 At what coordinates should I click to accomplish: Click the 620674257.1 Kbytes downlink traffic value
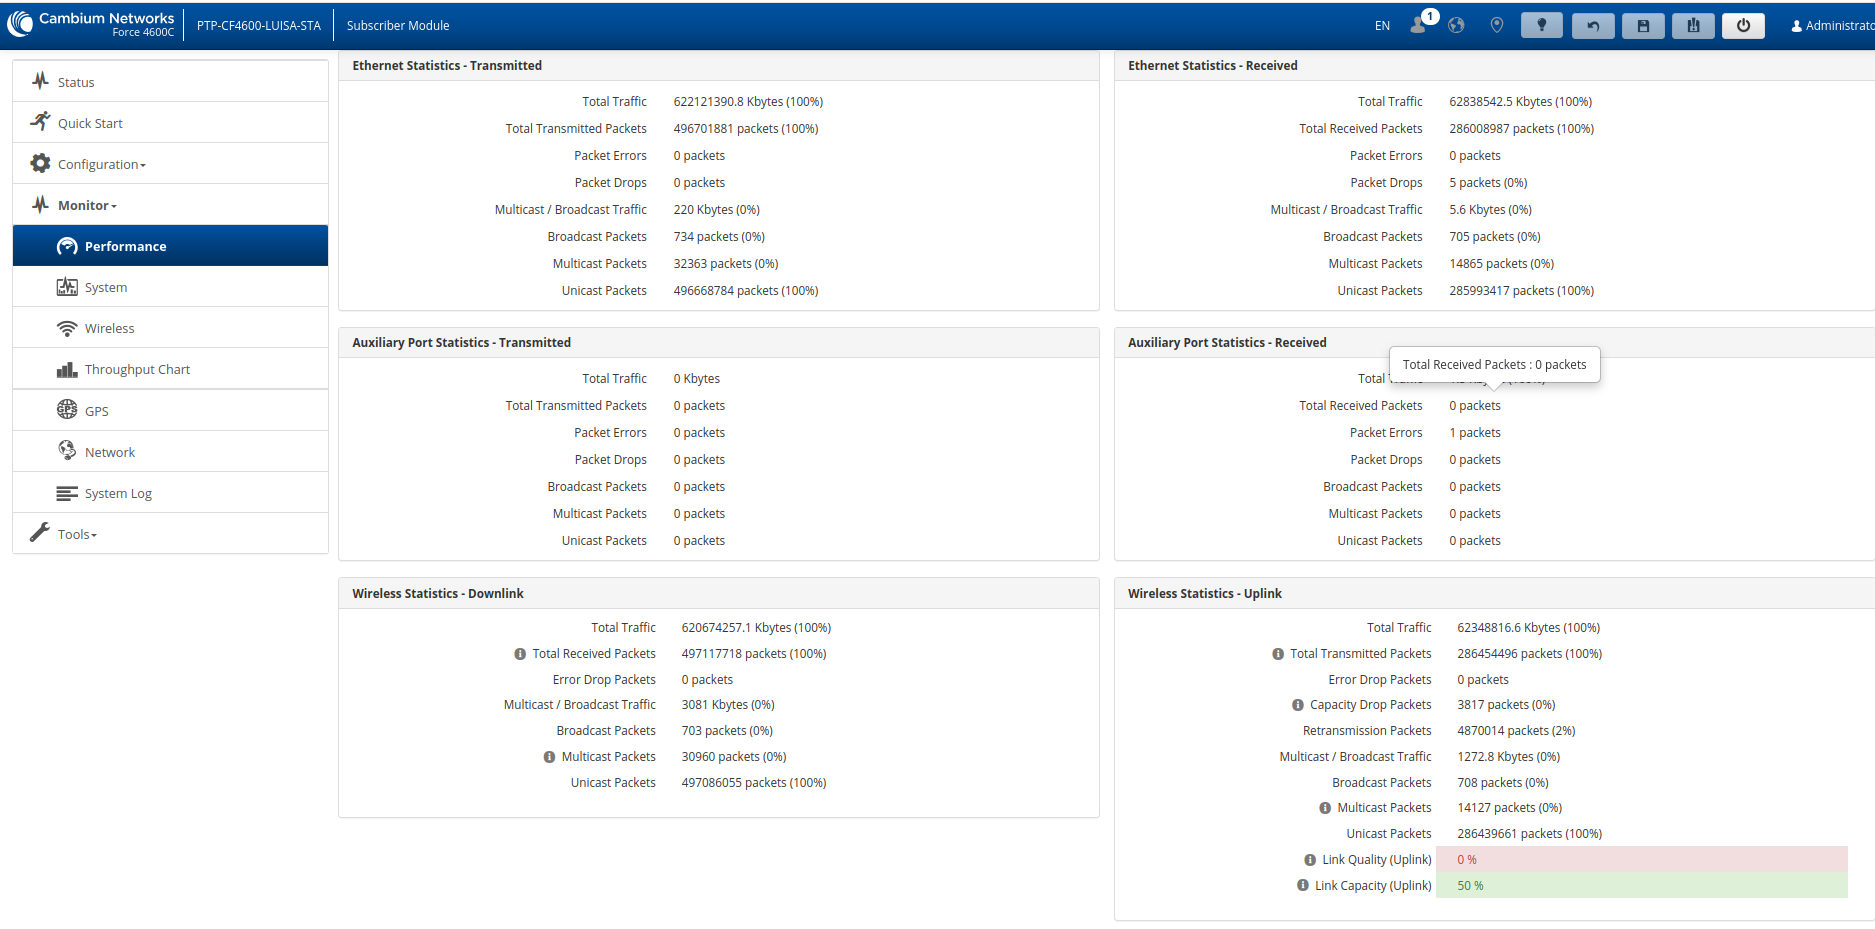pyautogui.click(x=756, y=628)
